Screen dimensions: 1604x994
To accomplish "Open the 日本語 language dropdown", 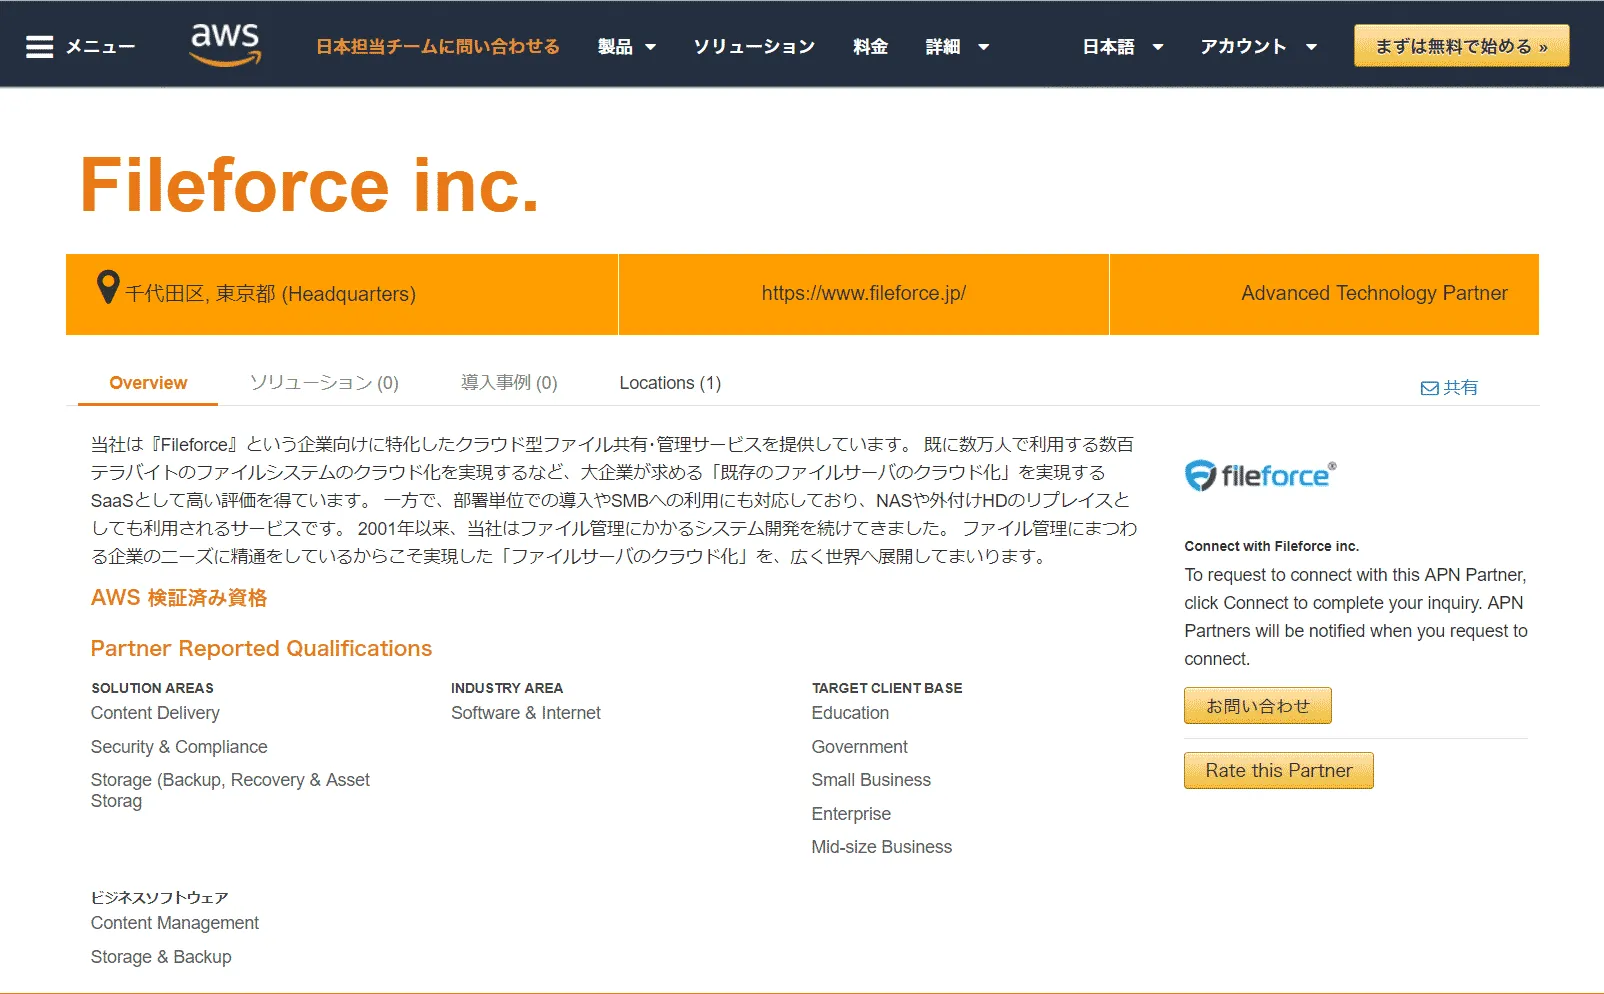I will point(1122,47).
